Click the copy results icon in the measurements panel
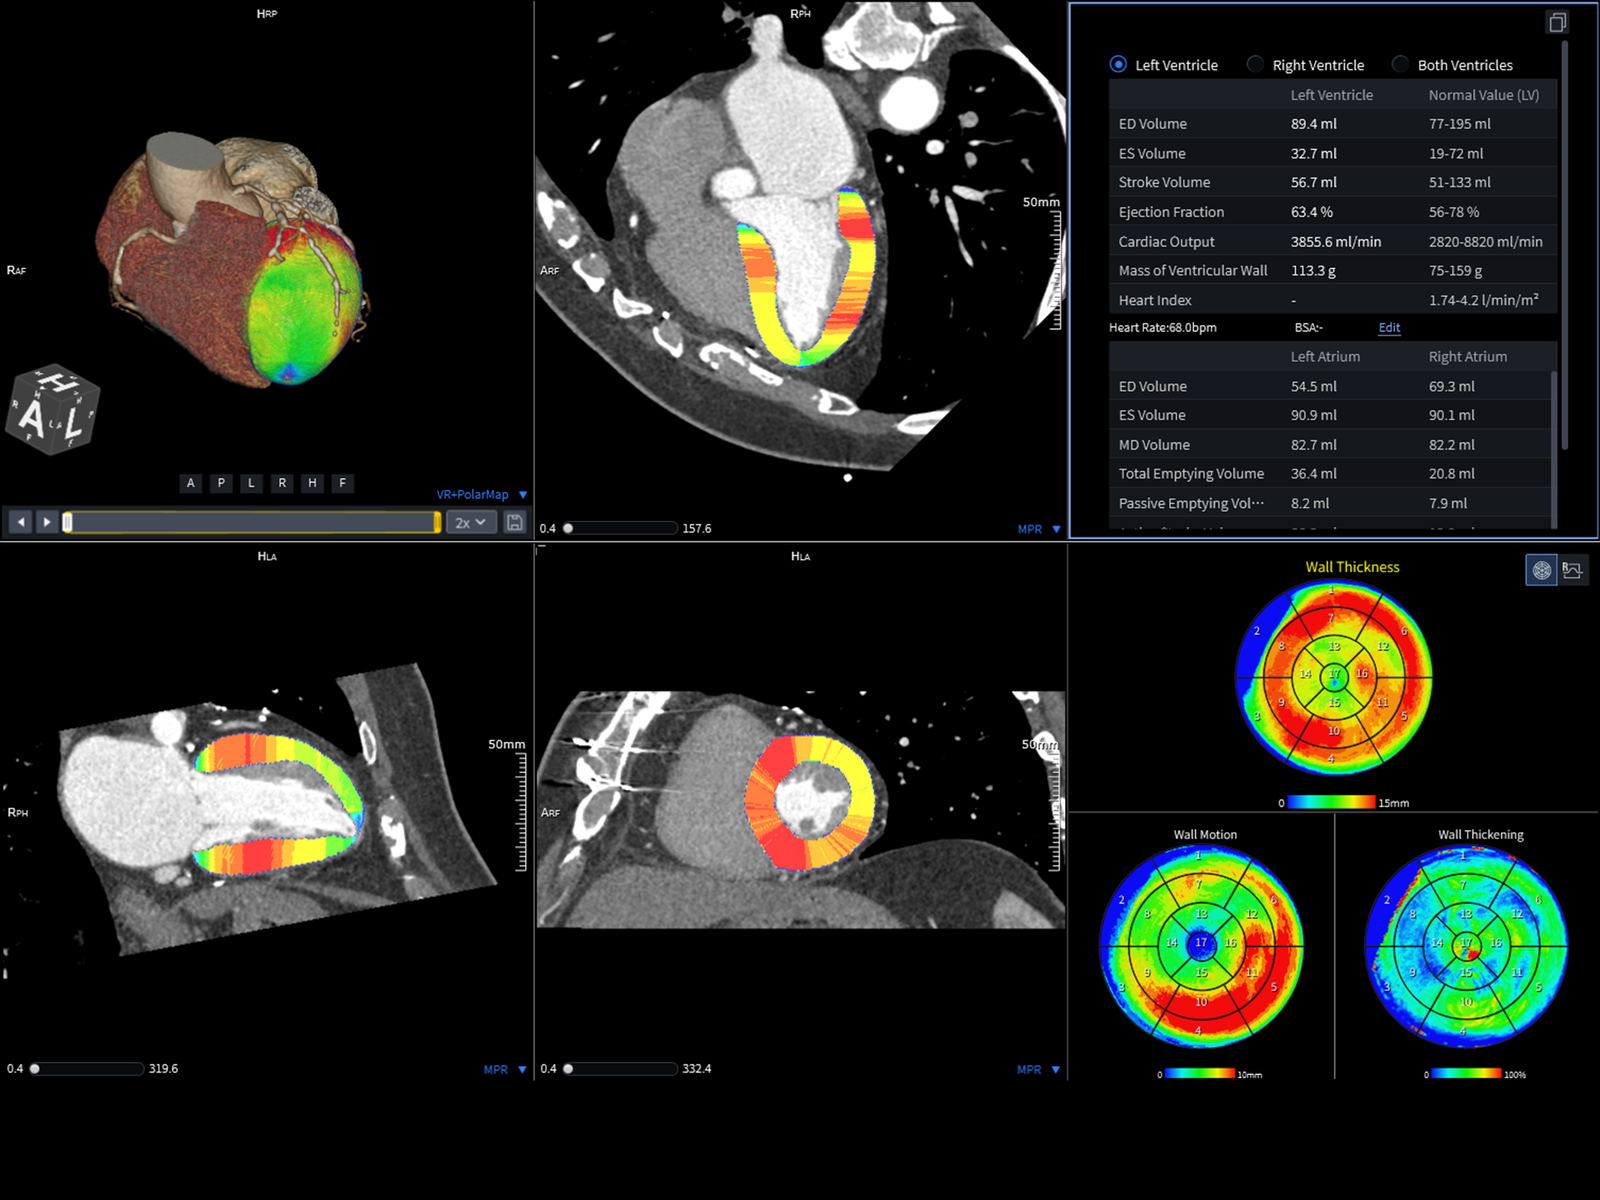1600x1200 pixels. [x=1557, y=22]
